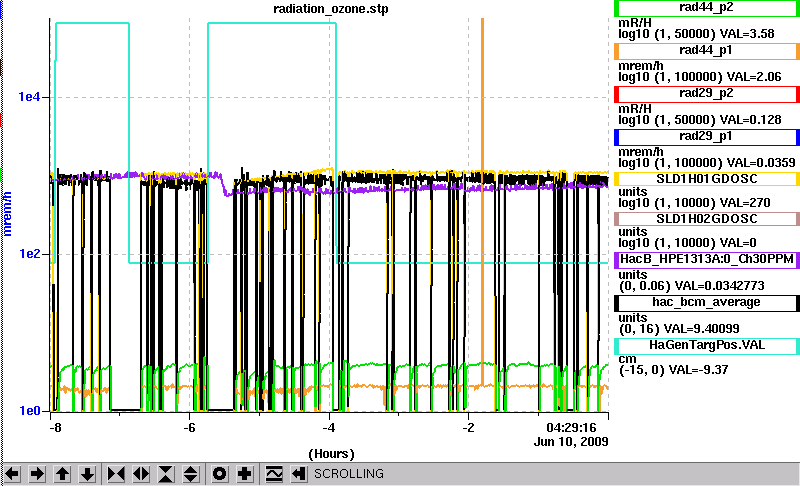Image resolution: width=800 pixels, height=486 pixels.
Task: Select the rad44_p1 curve legend
Action: click(706, 50)
